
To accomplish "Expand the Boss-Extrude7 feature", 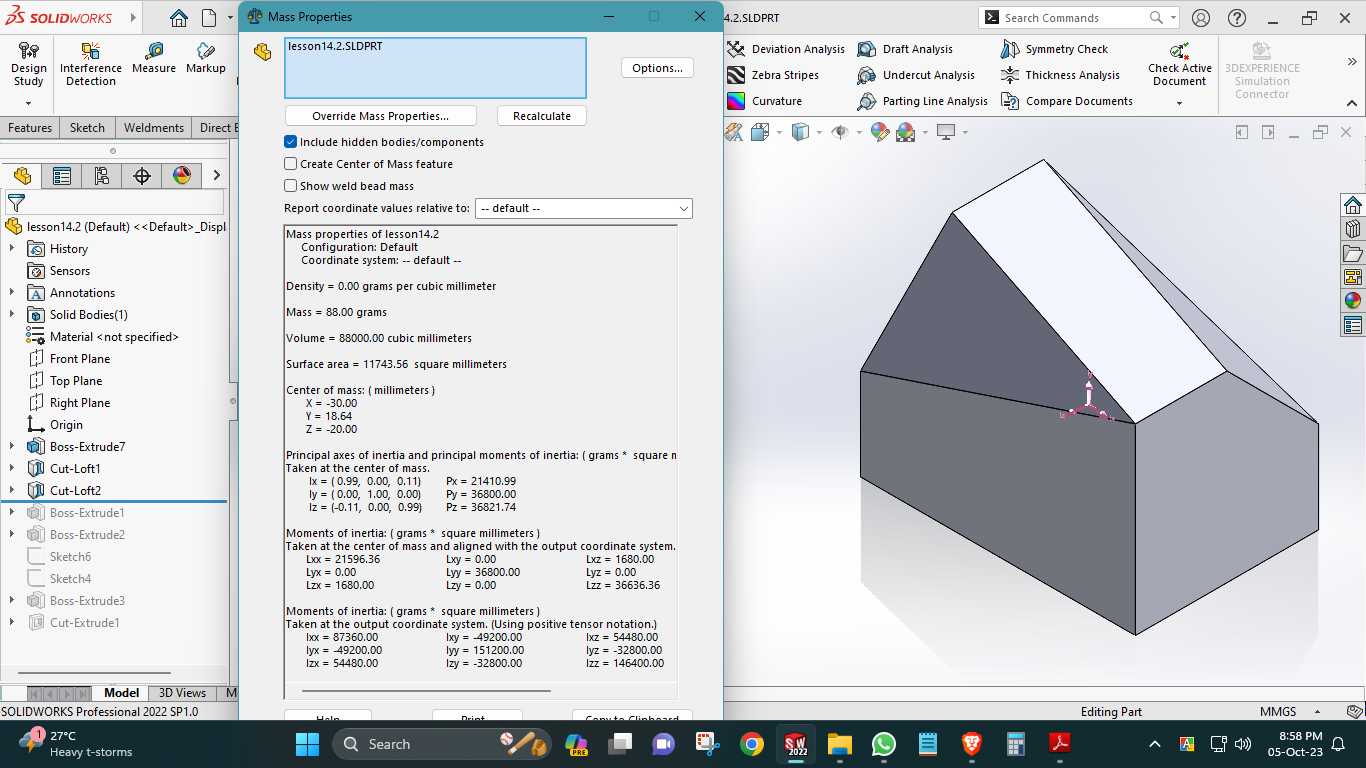I will (x=12, y=447).
